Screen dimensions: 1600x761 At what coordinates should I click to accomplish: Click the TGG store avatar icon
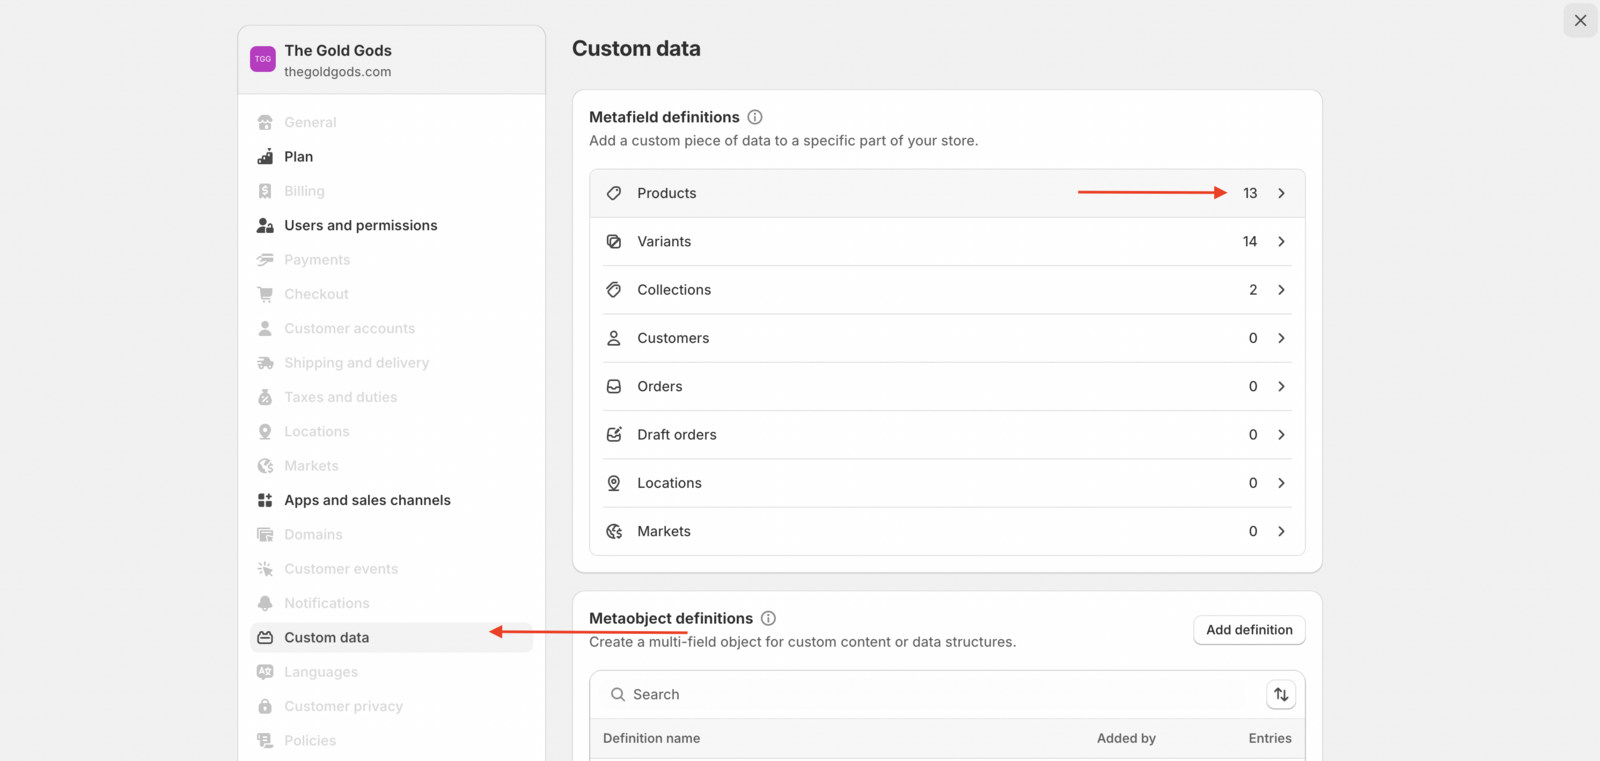(x=263, y=59)
